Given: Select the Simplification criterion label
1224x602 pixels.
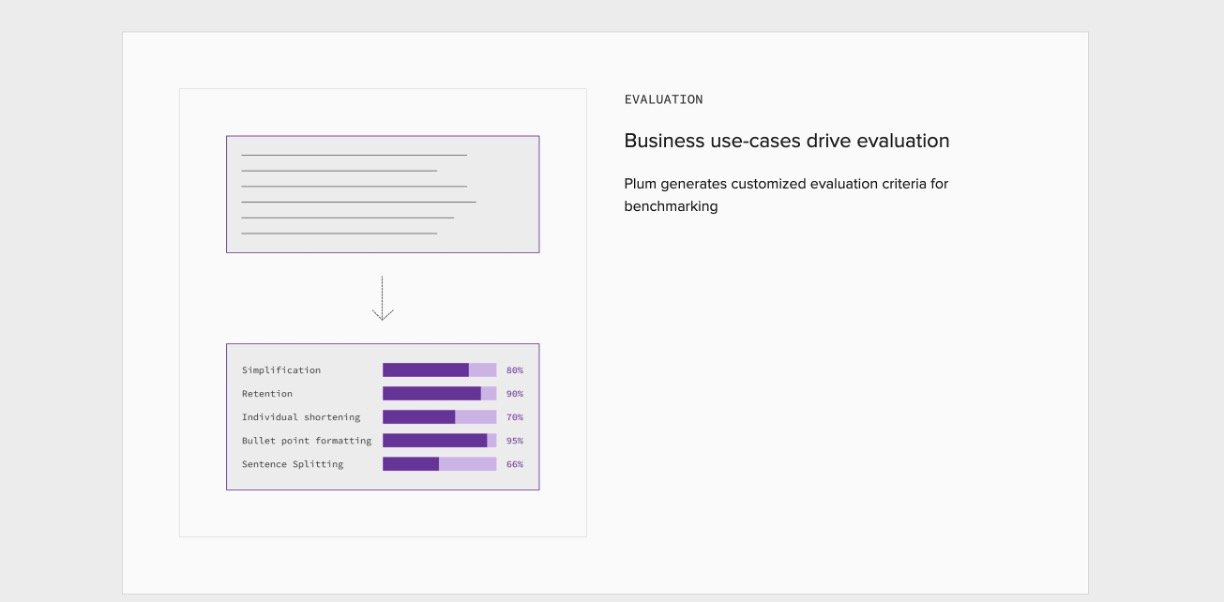Looking at the screenshot, I should (x=281, y=370).
